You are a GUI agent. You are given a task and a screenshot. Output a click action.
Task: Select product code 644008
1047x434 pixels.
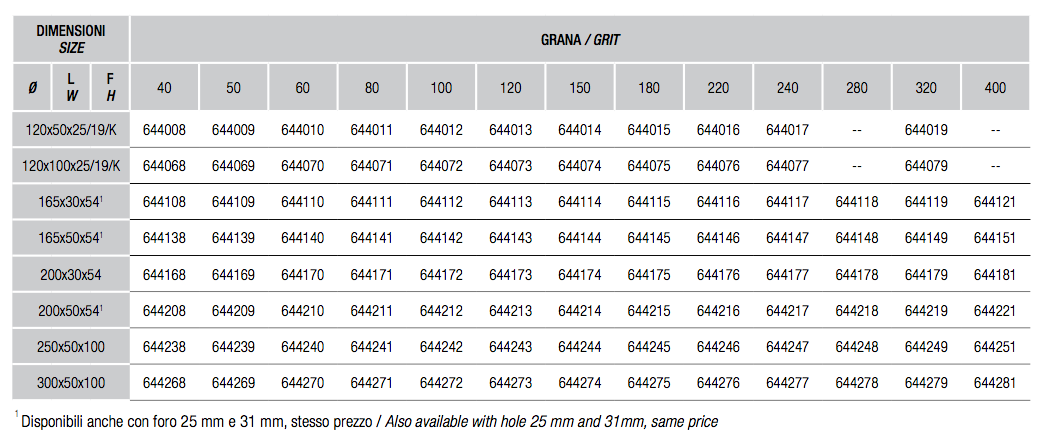point(164,130)
